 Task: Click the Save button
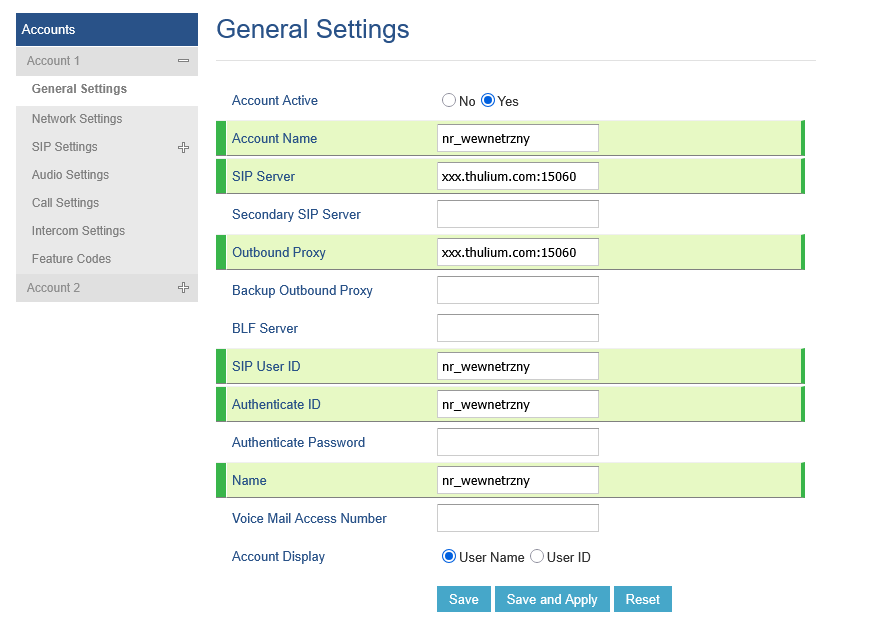463,599
